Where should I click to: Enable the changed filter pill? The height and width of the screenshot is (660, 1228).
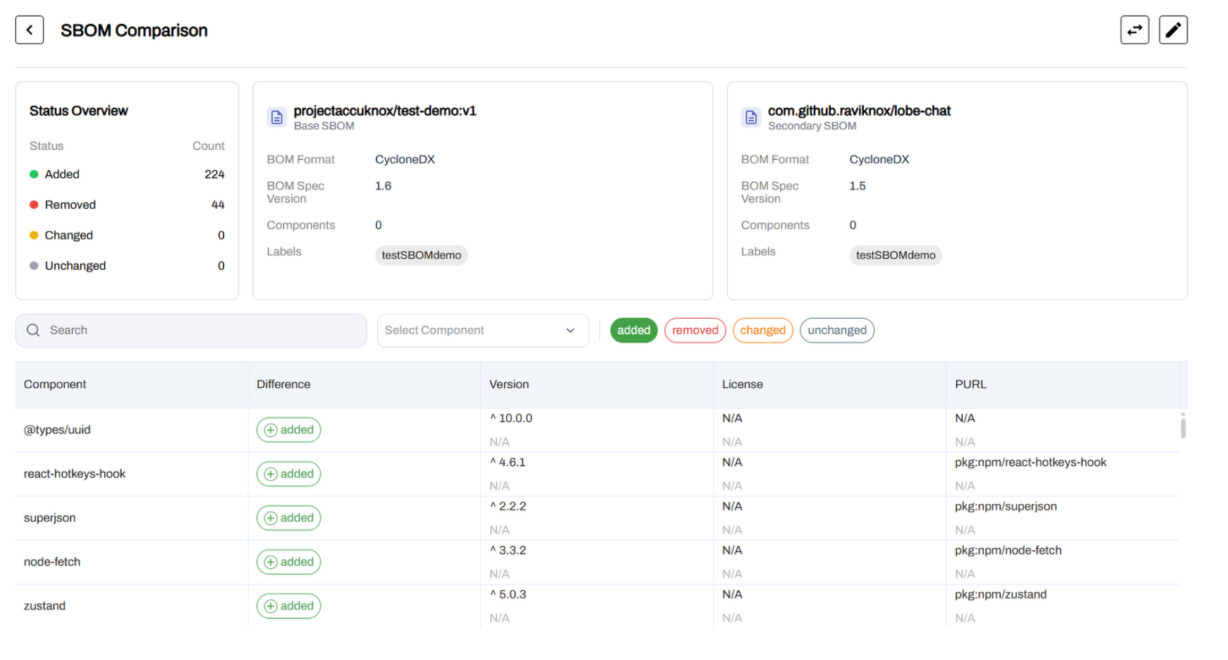[x=763, y=329]
